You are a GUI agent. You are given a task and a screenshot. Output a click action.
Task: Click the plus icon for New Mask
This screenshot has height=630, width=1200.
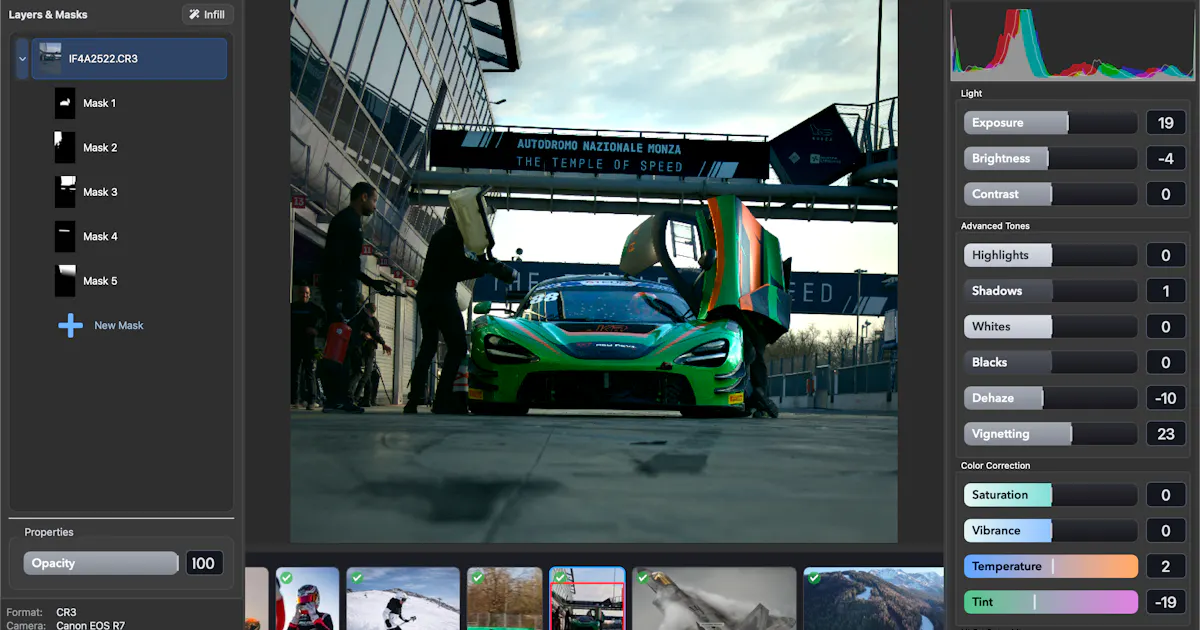(x=71, y=325)
